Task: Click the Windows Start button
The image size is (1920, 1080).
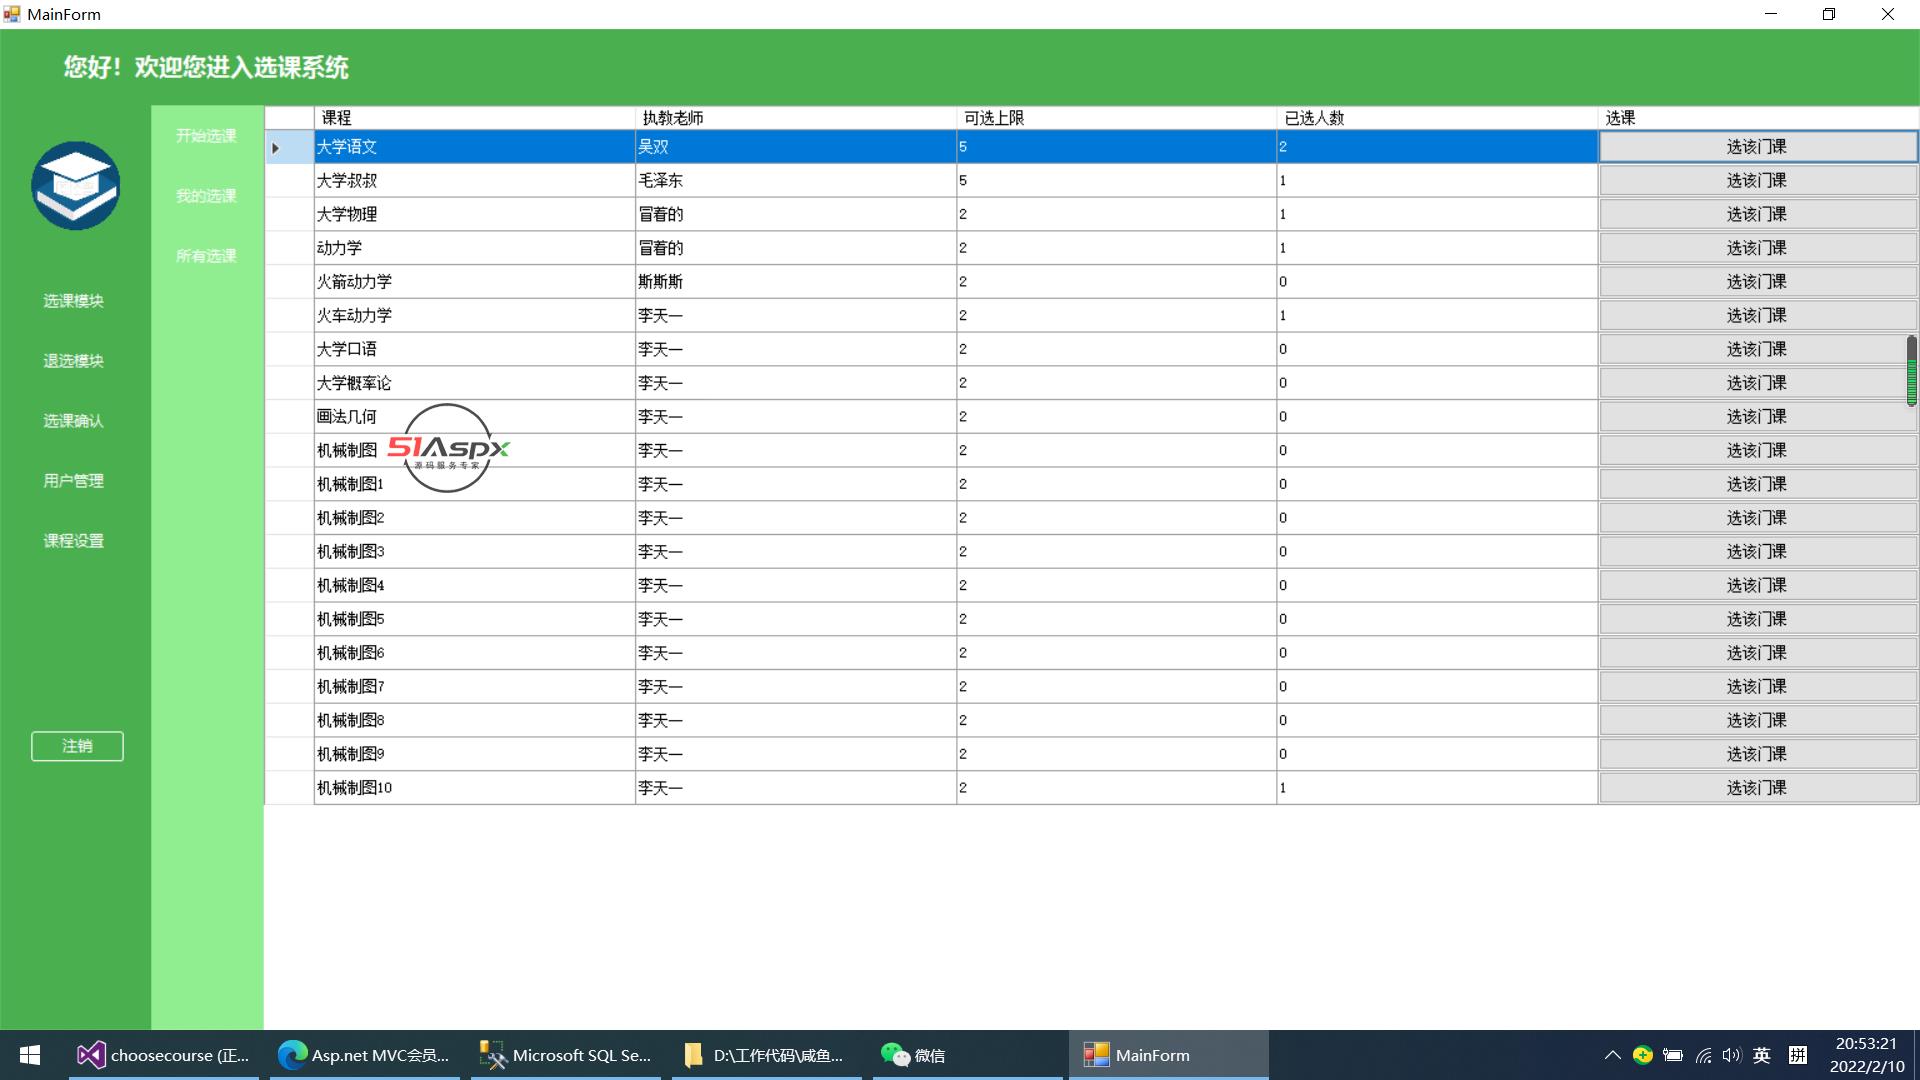Action: (x=30, y=1055)
